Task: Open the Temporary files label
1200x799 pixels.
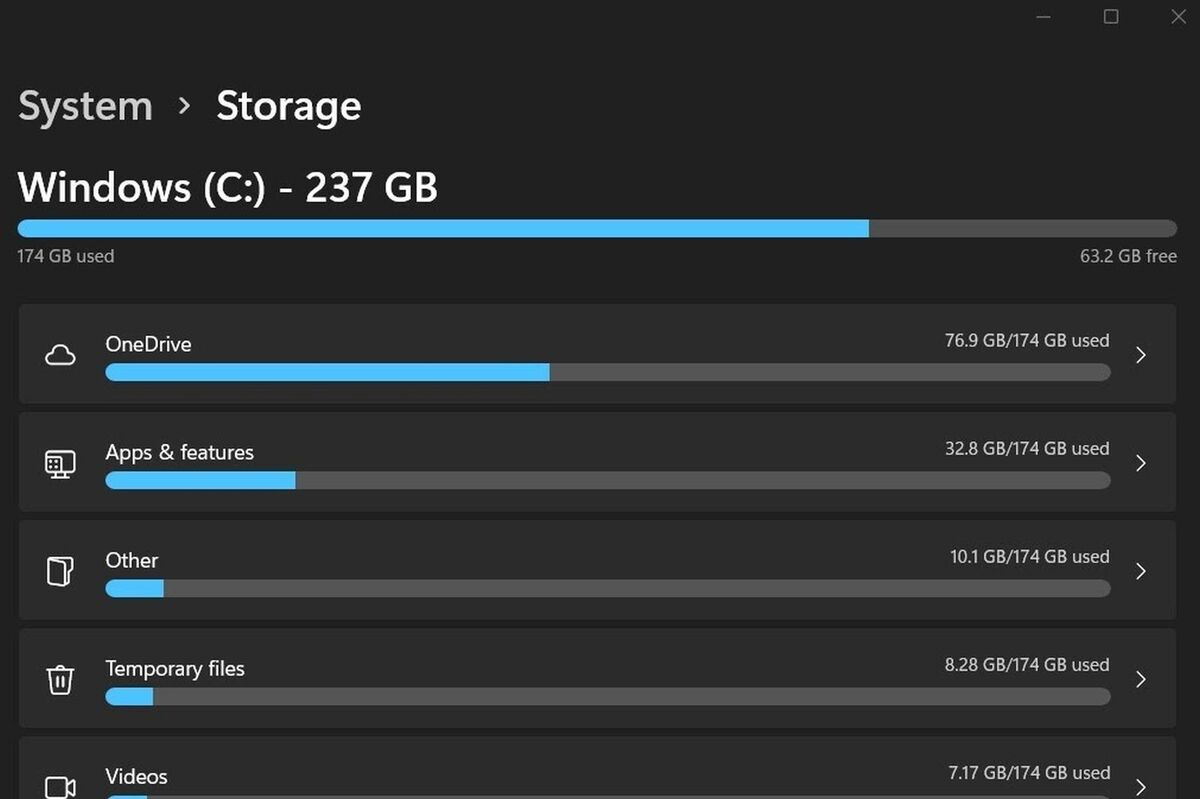Action: point(175,669)
